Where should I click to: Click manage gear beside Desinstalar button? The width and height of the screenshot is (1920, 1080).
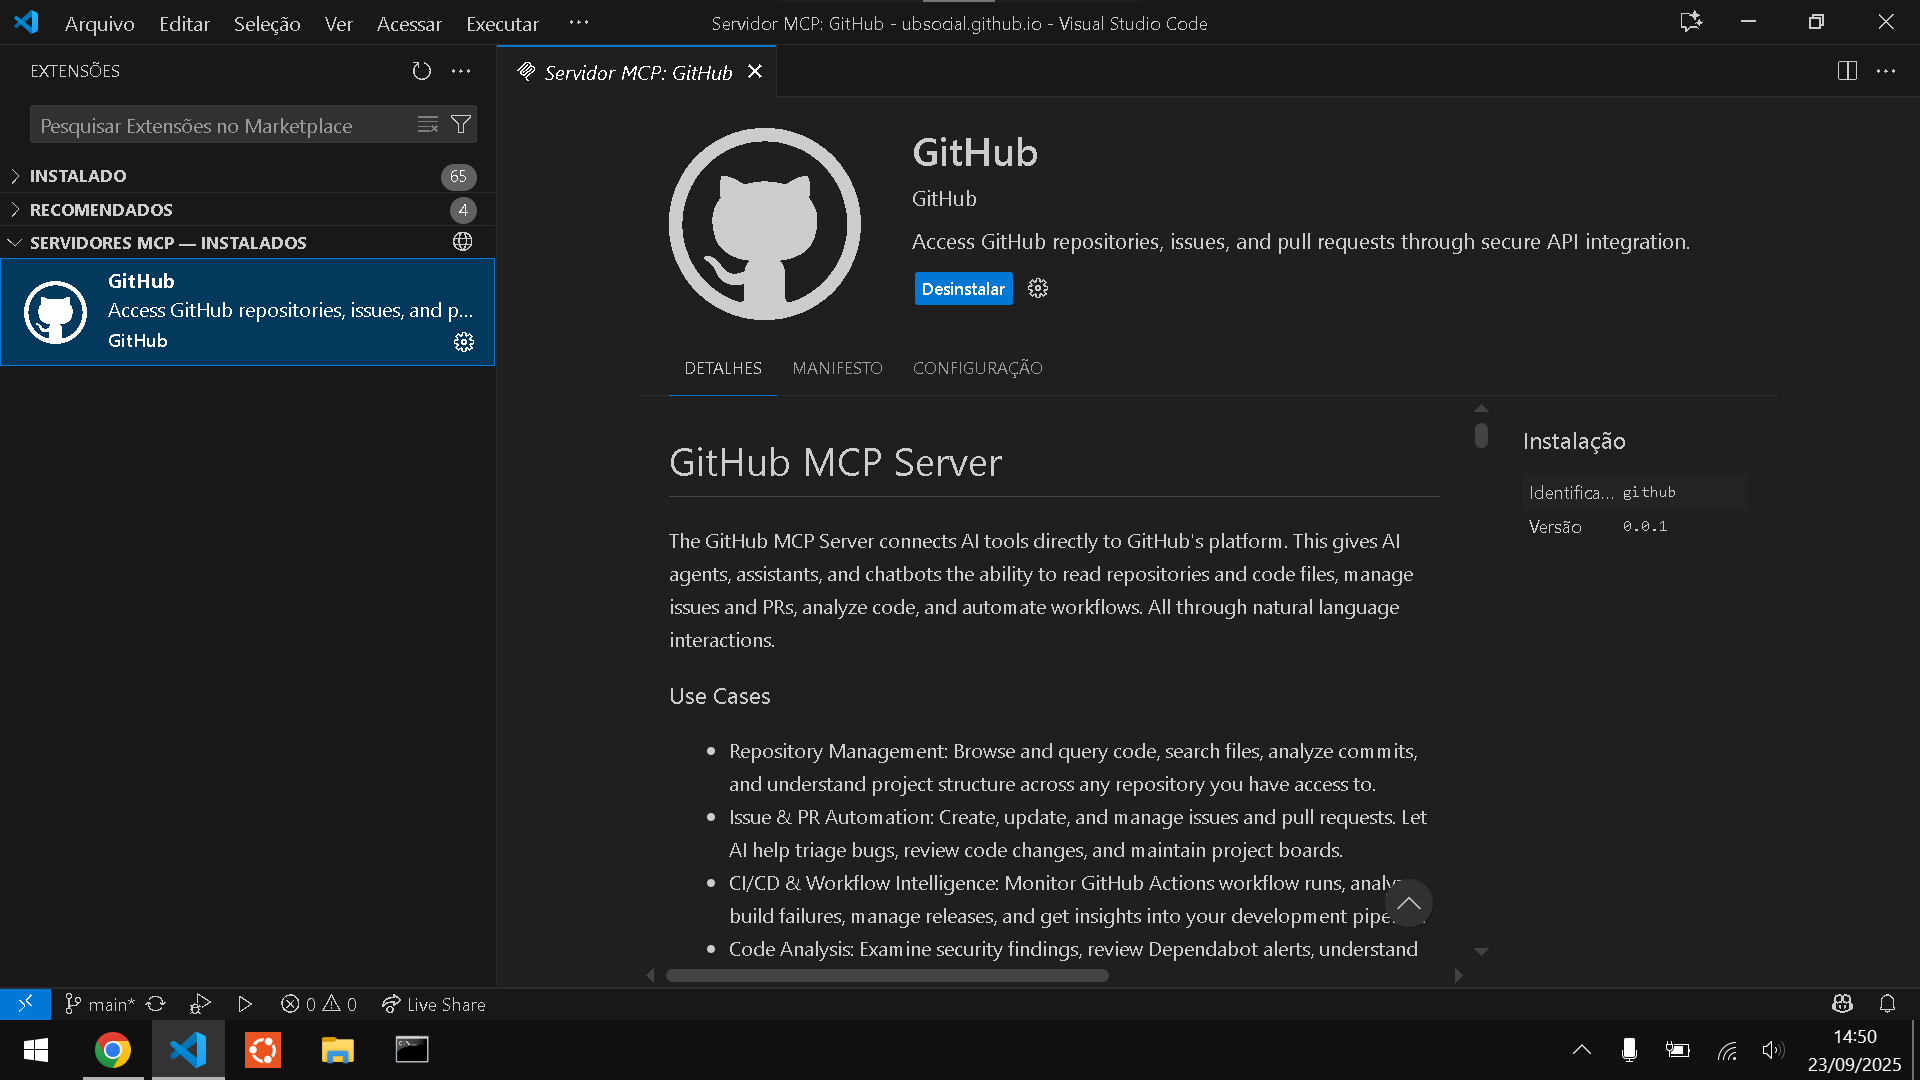pyautogui.click(x=1038, y=289)
